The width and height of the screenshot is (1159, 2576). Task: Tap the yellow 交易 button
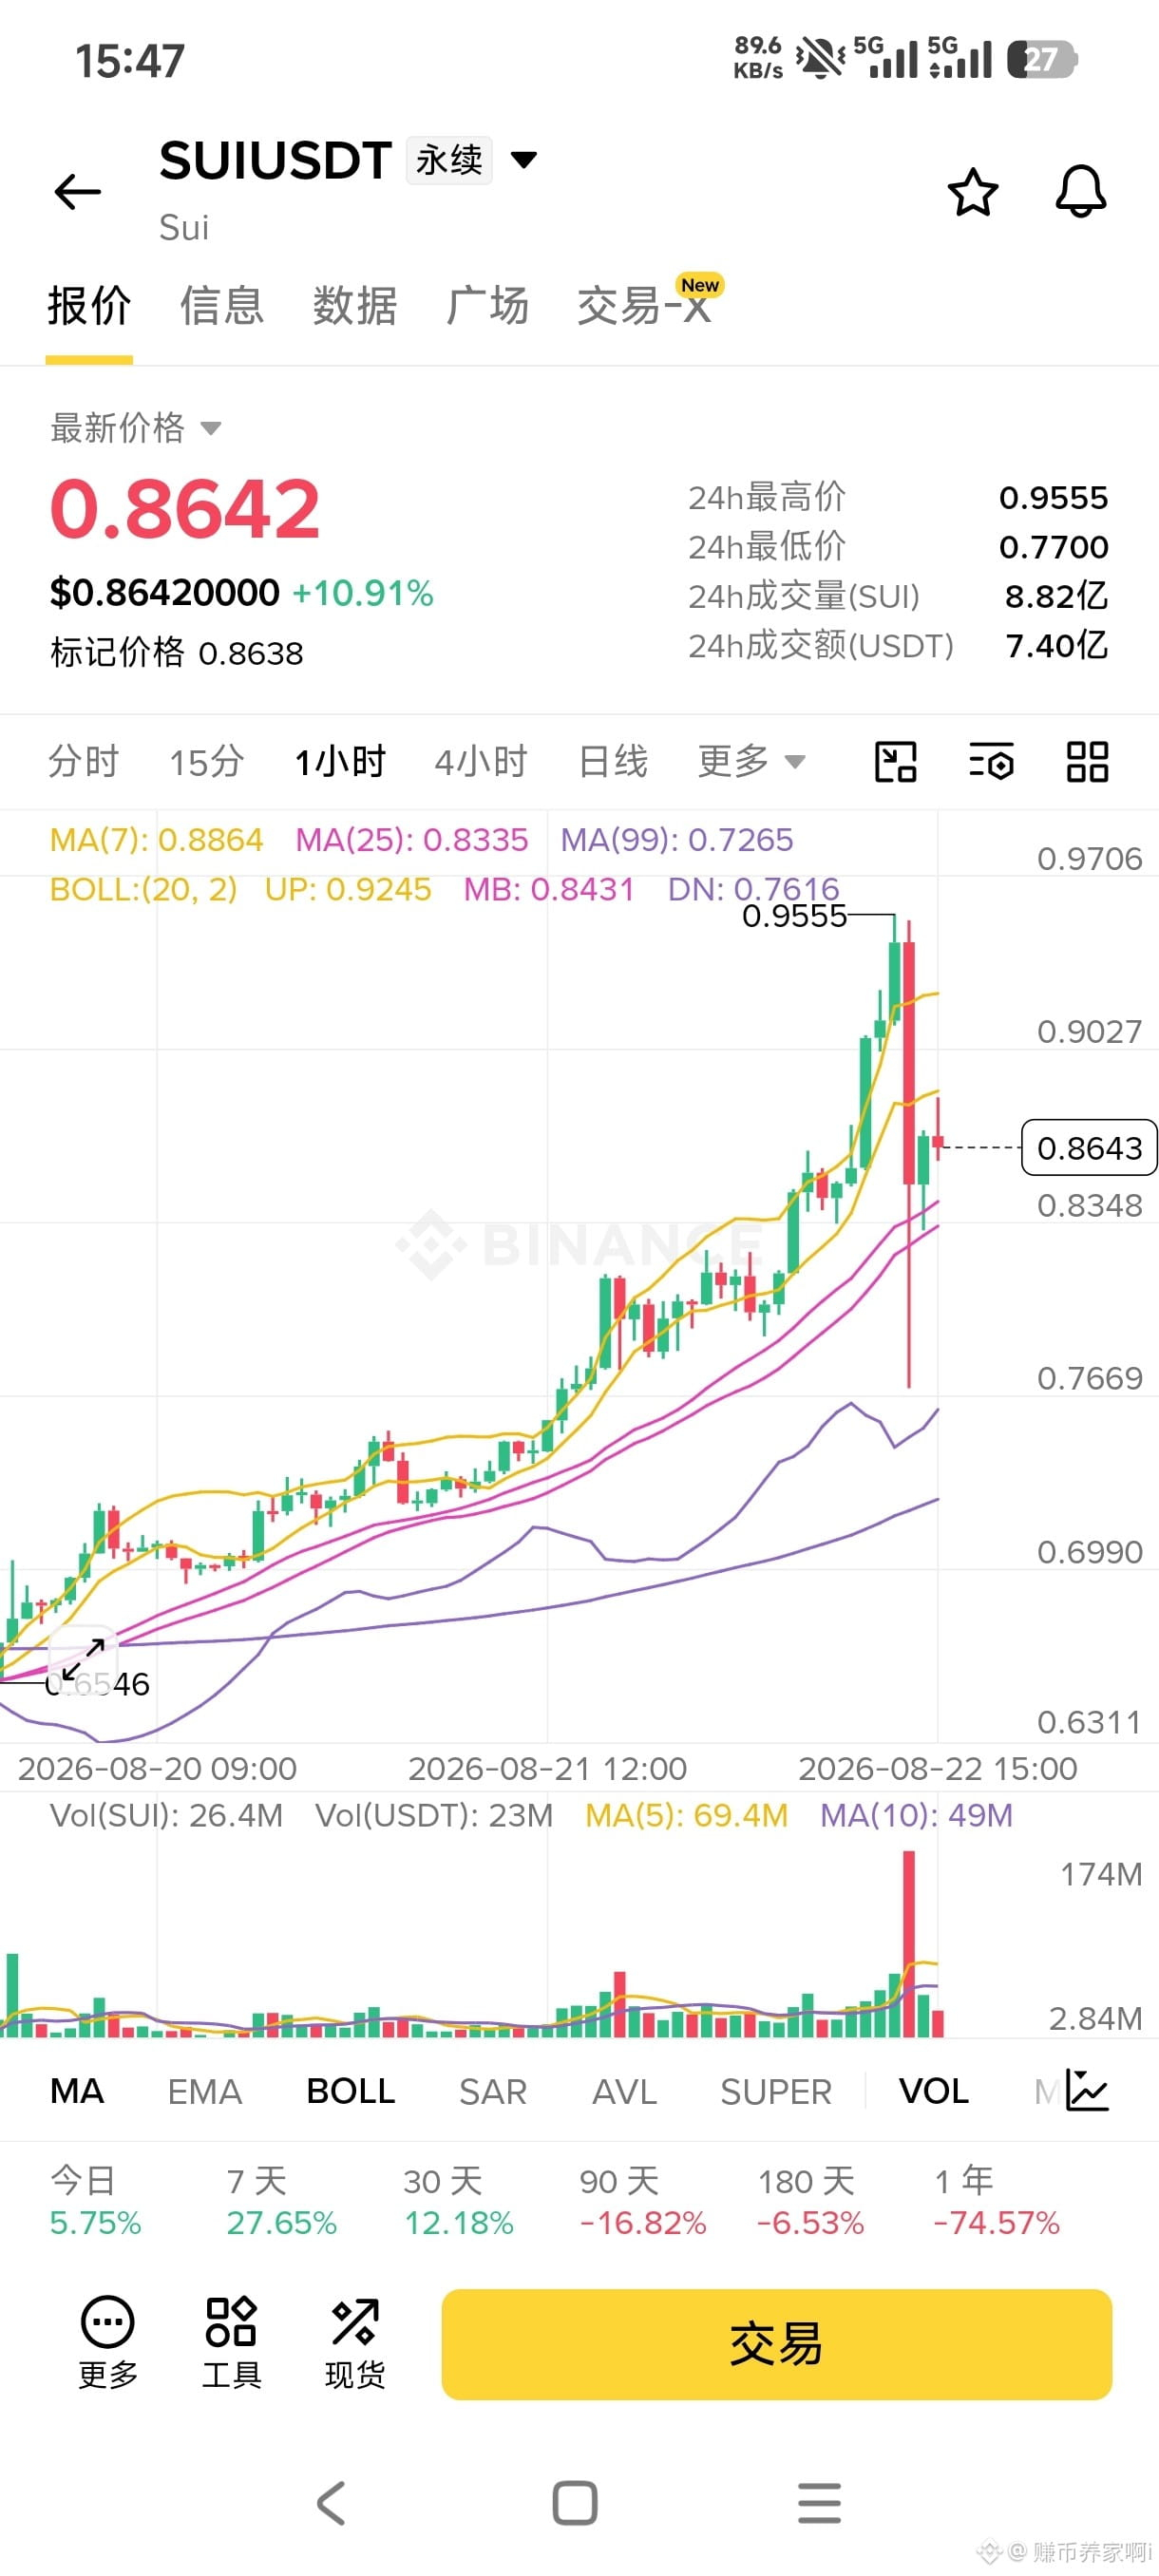777,2344
